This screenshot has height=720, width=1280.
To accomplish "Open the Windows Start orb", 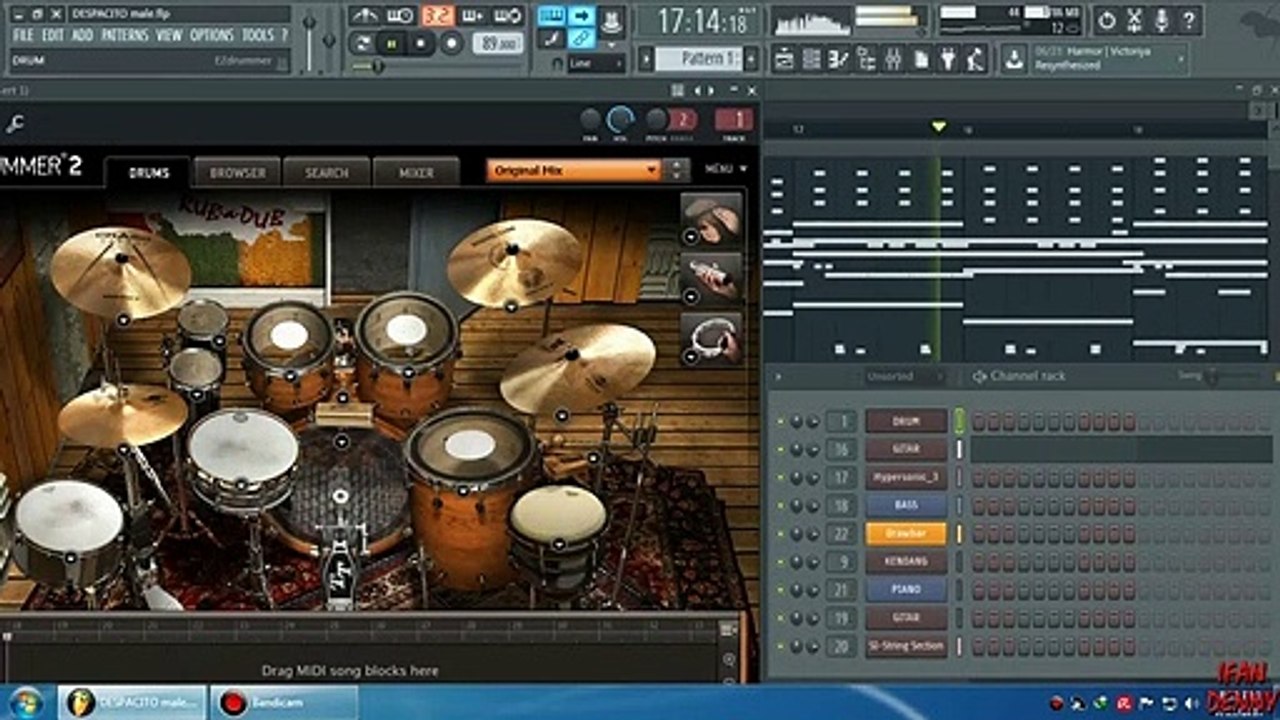I will pos(27,702).
